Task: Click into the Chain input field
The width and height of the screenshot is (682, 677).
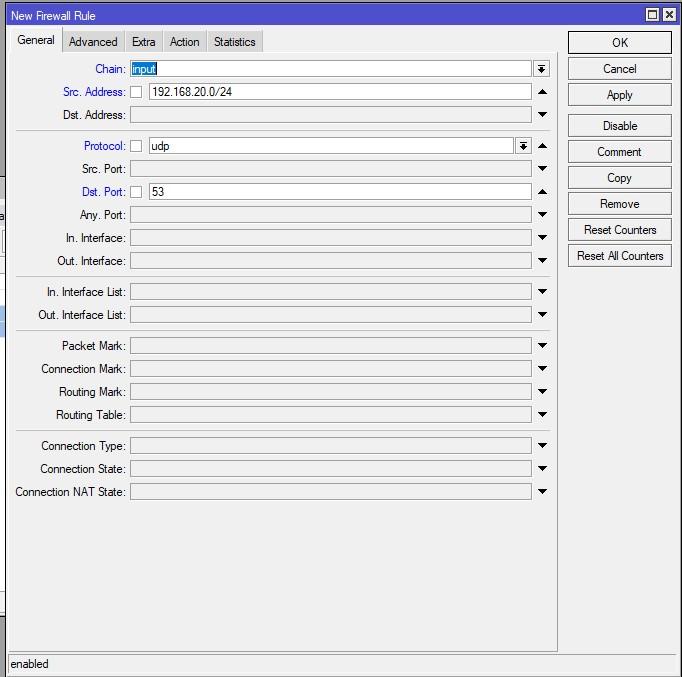Action: [331, 69]
